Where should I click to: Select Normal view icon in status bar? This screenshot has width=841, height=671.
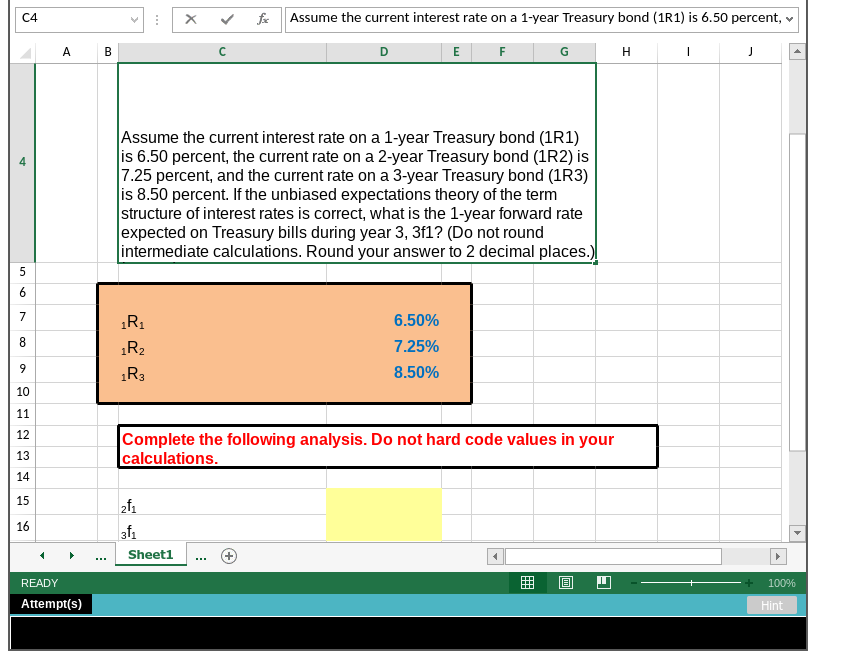click(527, 583)
